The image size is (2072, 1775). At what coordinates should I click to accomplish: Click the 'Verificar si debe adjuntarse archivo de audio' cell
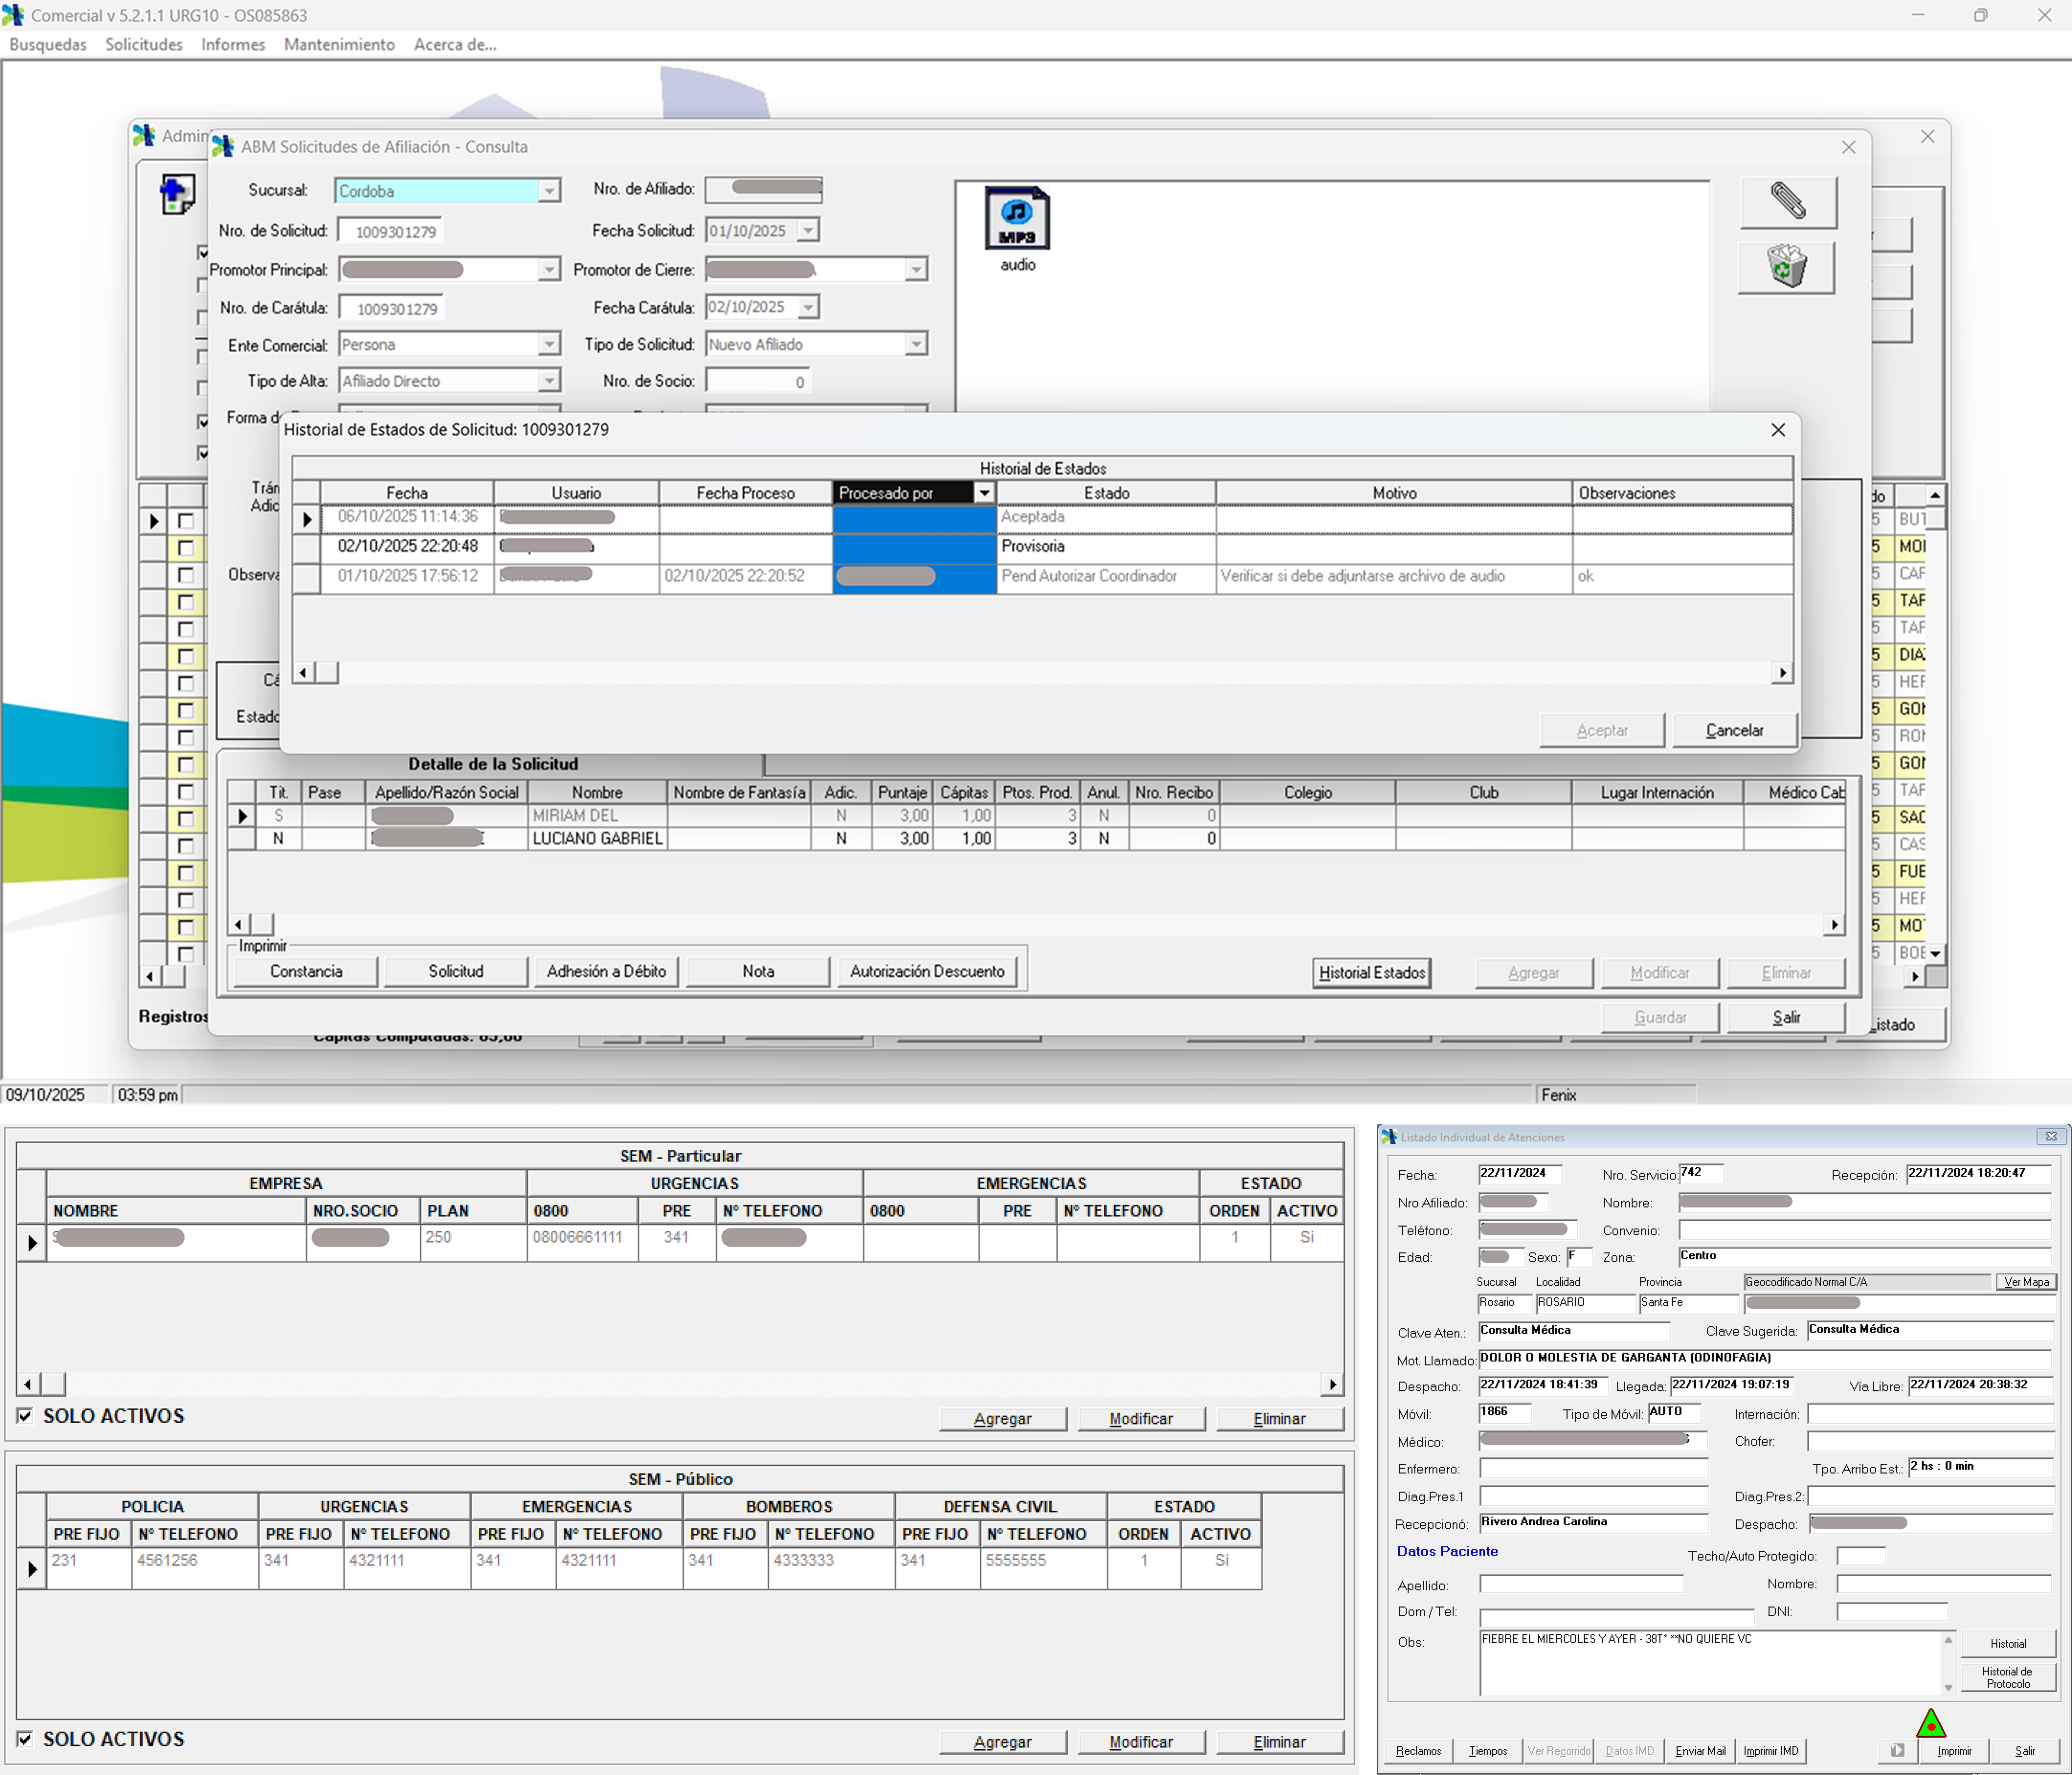(x=1393, y=577)
